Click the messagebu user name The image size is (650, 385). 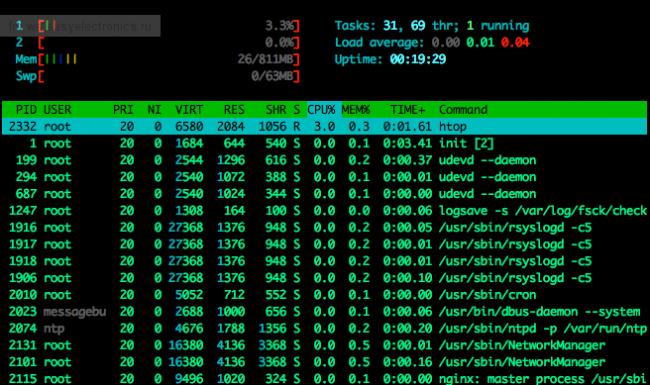(75, 312)
